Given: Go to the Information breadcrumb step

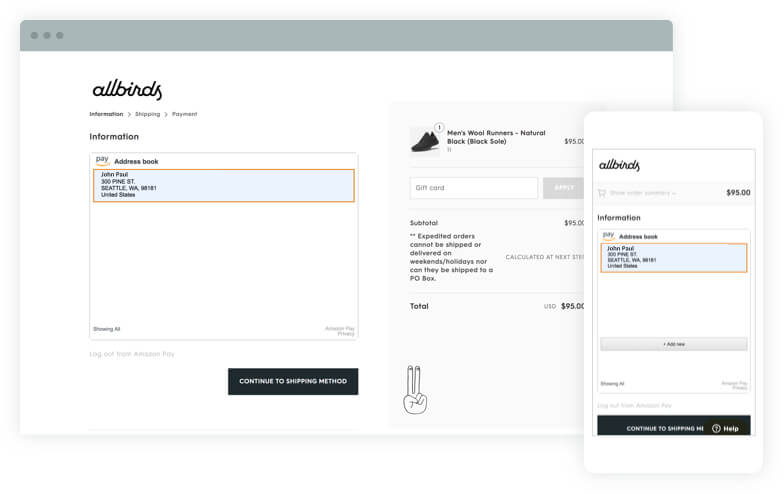Looking at the screenshot, I should [x=106, y=114].
